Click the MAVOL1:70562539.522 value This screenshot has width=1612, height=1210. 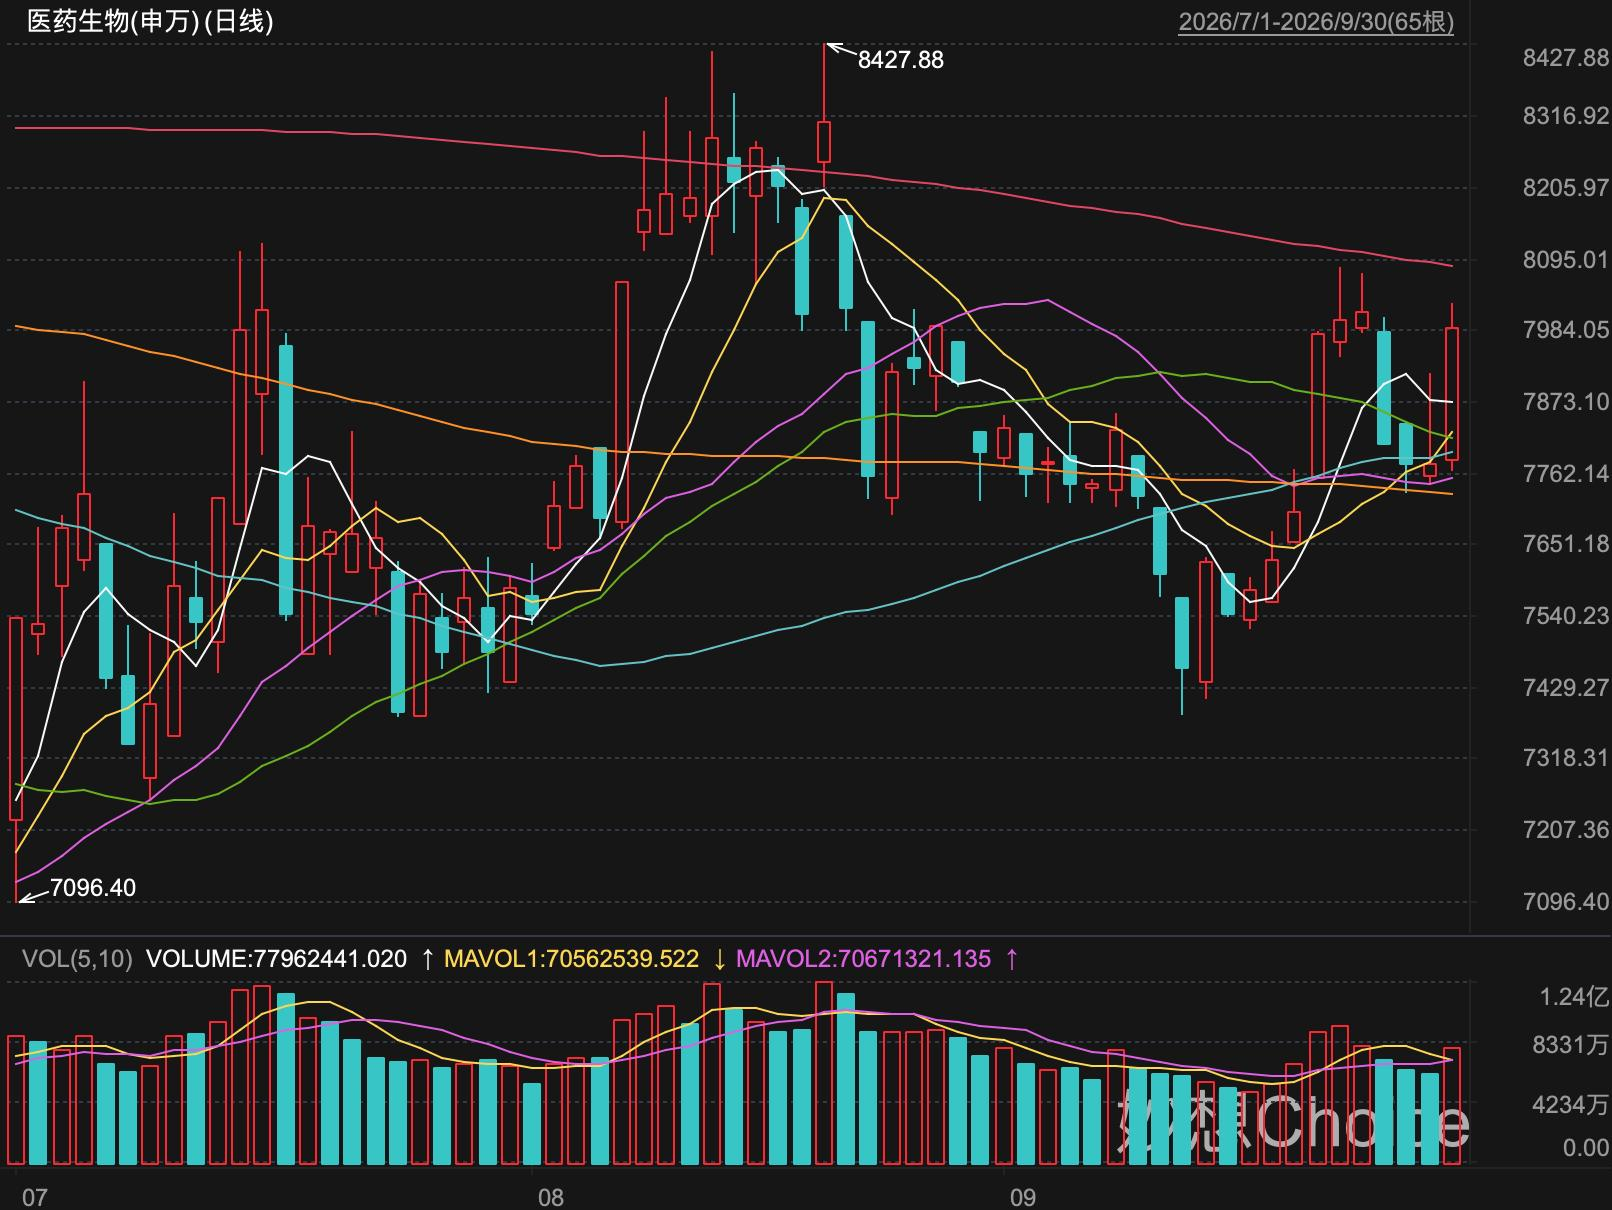(571, 959)
